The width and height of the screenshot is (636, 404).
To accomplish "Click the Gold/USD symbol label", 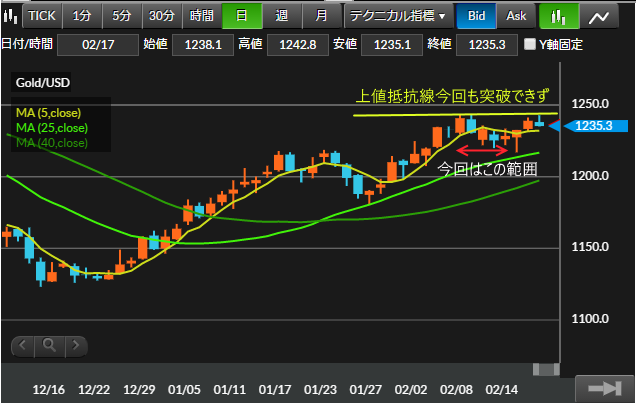I will click(43, 83).
